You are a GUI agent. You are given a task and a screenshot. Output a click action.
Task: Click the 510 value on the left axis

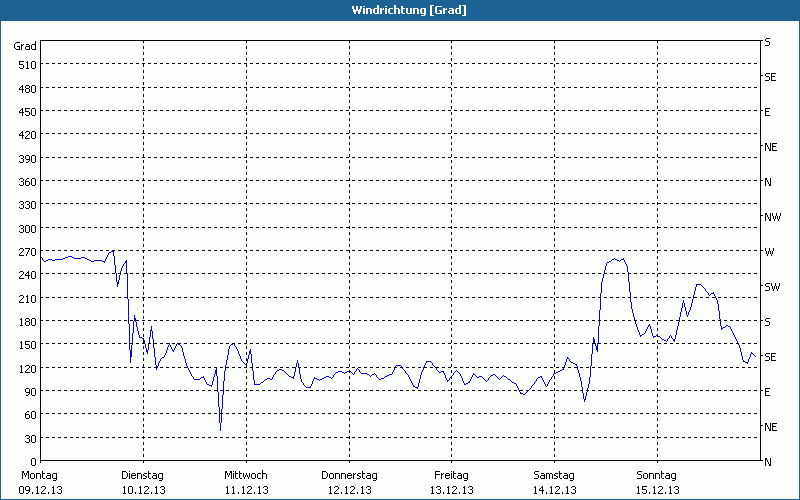click(28, 65)
